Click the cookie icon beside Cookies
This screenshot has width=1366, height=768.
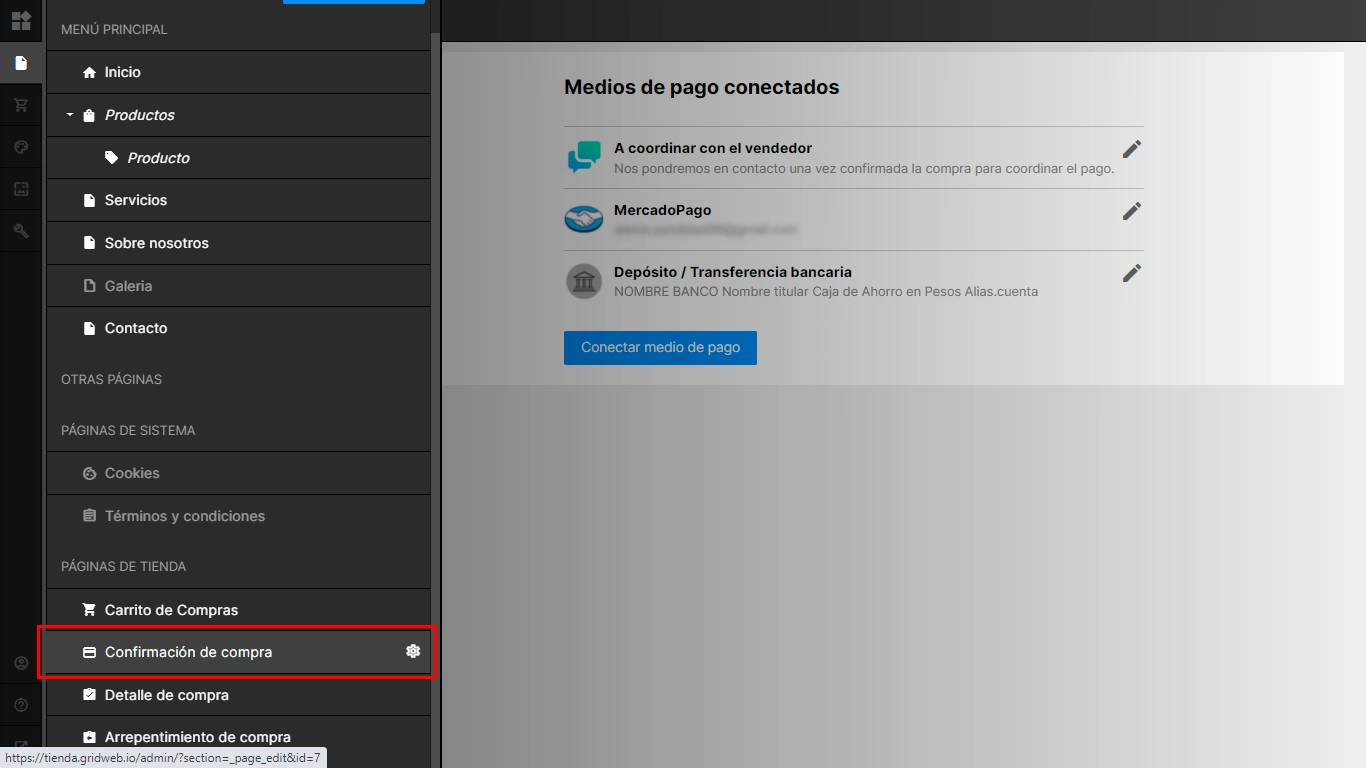coord(89,473)
